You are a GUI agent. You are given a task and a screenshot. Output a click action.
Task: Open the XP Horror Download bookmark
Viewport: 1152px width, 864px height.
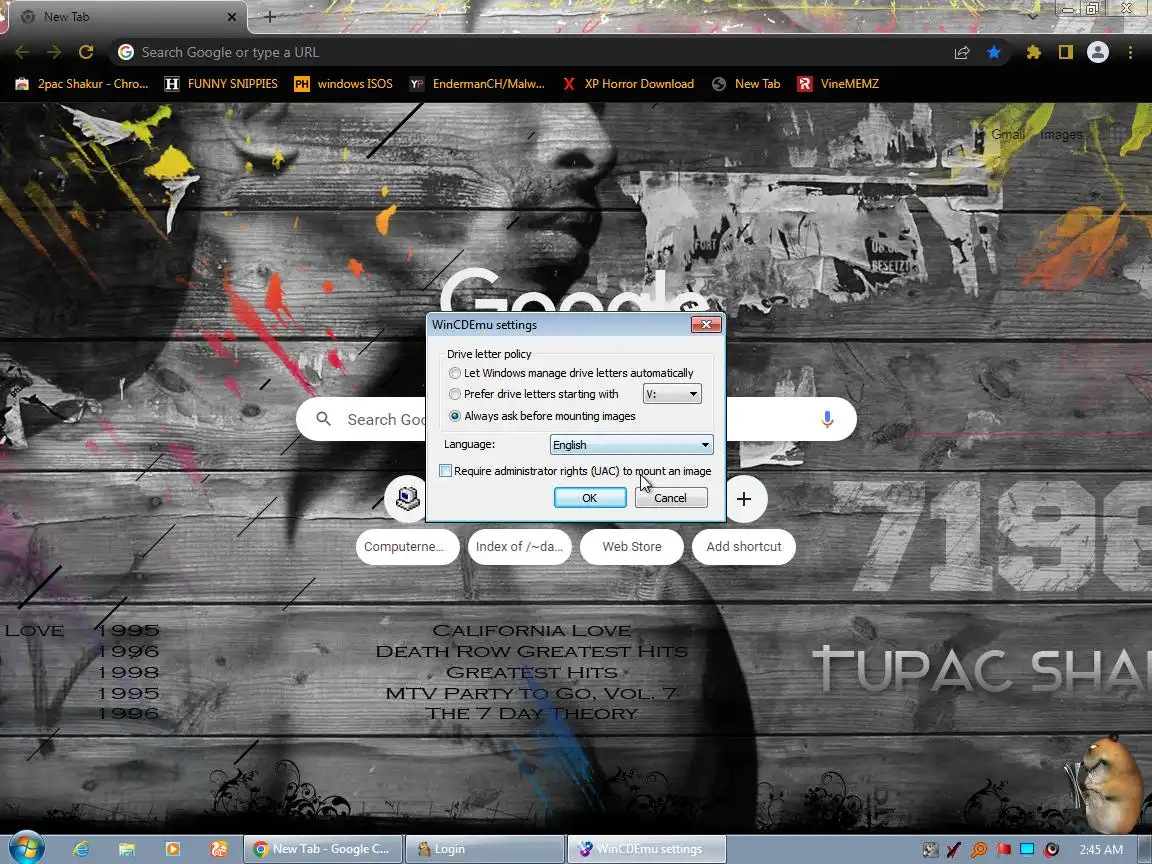[628, 84]
